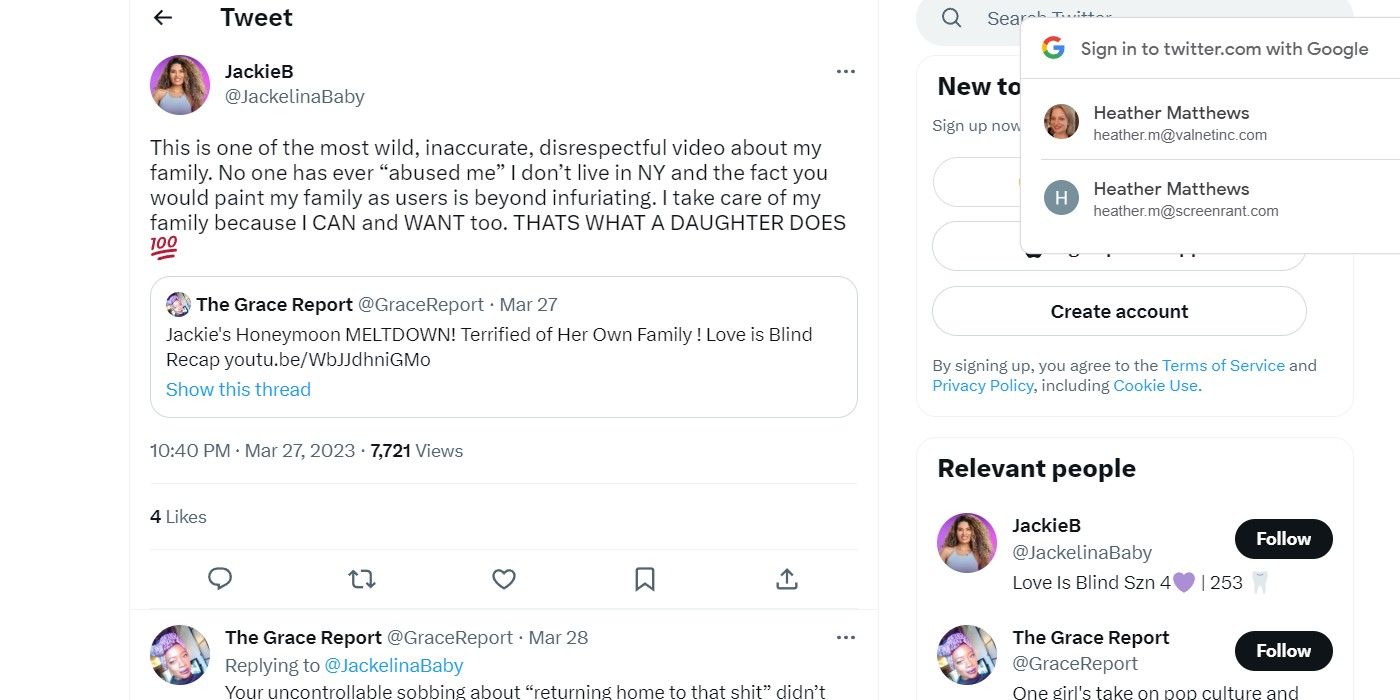
Task: Open the @JackelinaBaby mention in the reply
Action: (394, 666)
